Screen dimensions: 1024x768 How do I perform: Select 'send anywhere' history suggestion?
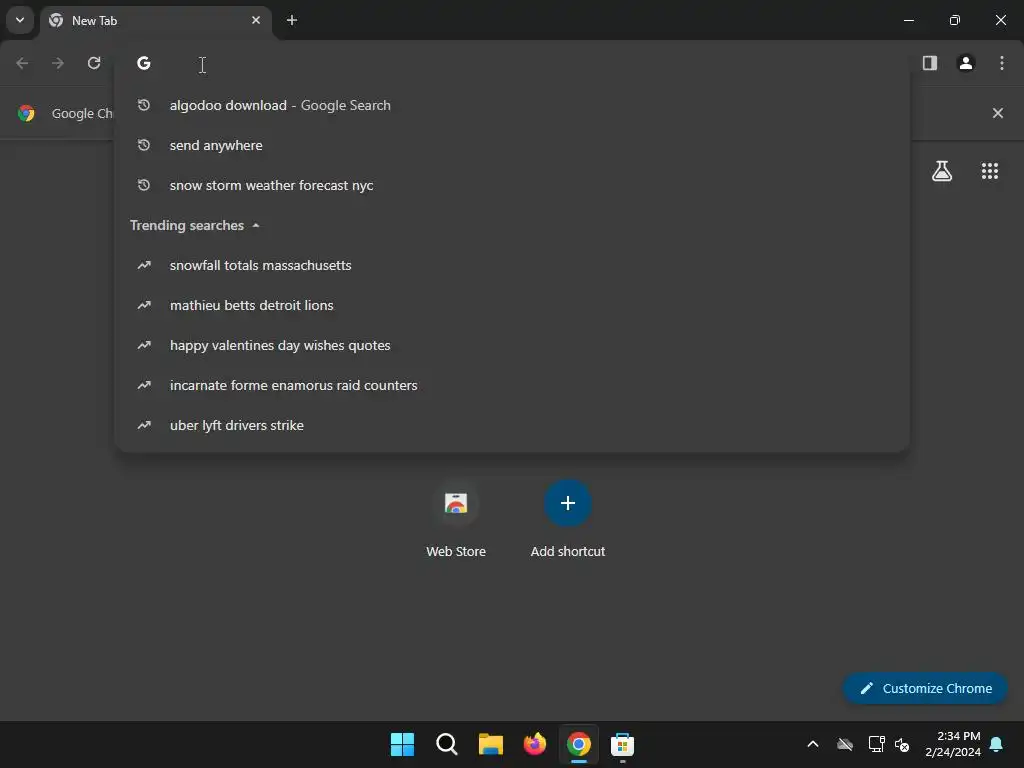[x=512, y=145]
